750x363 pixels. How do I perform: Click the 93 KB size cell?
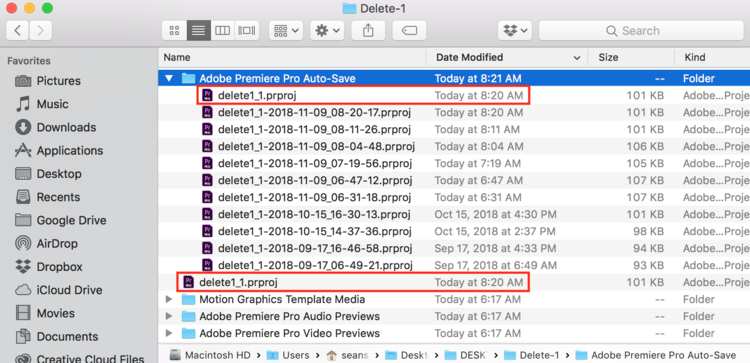pyautogui.click(x=649, y=265)
